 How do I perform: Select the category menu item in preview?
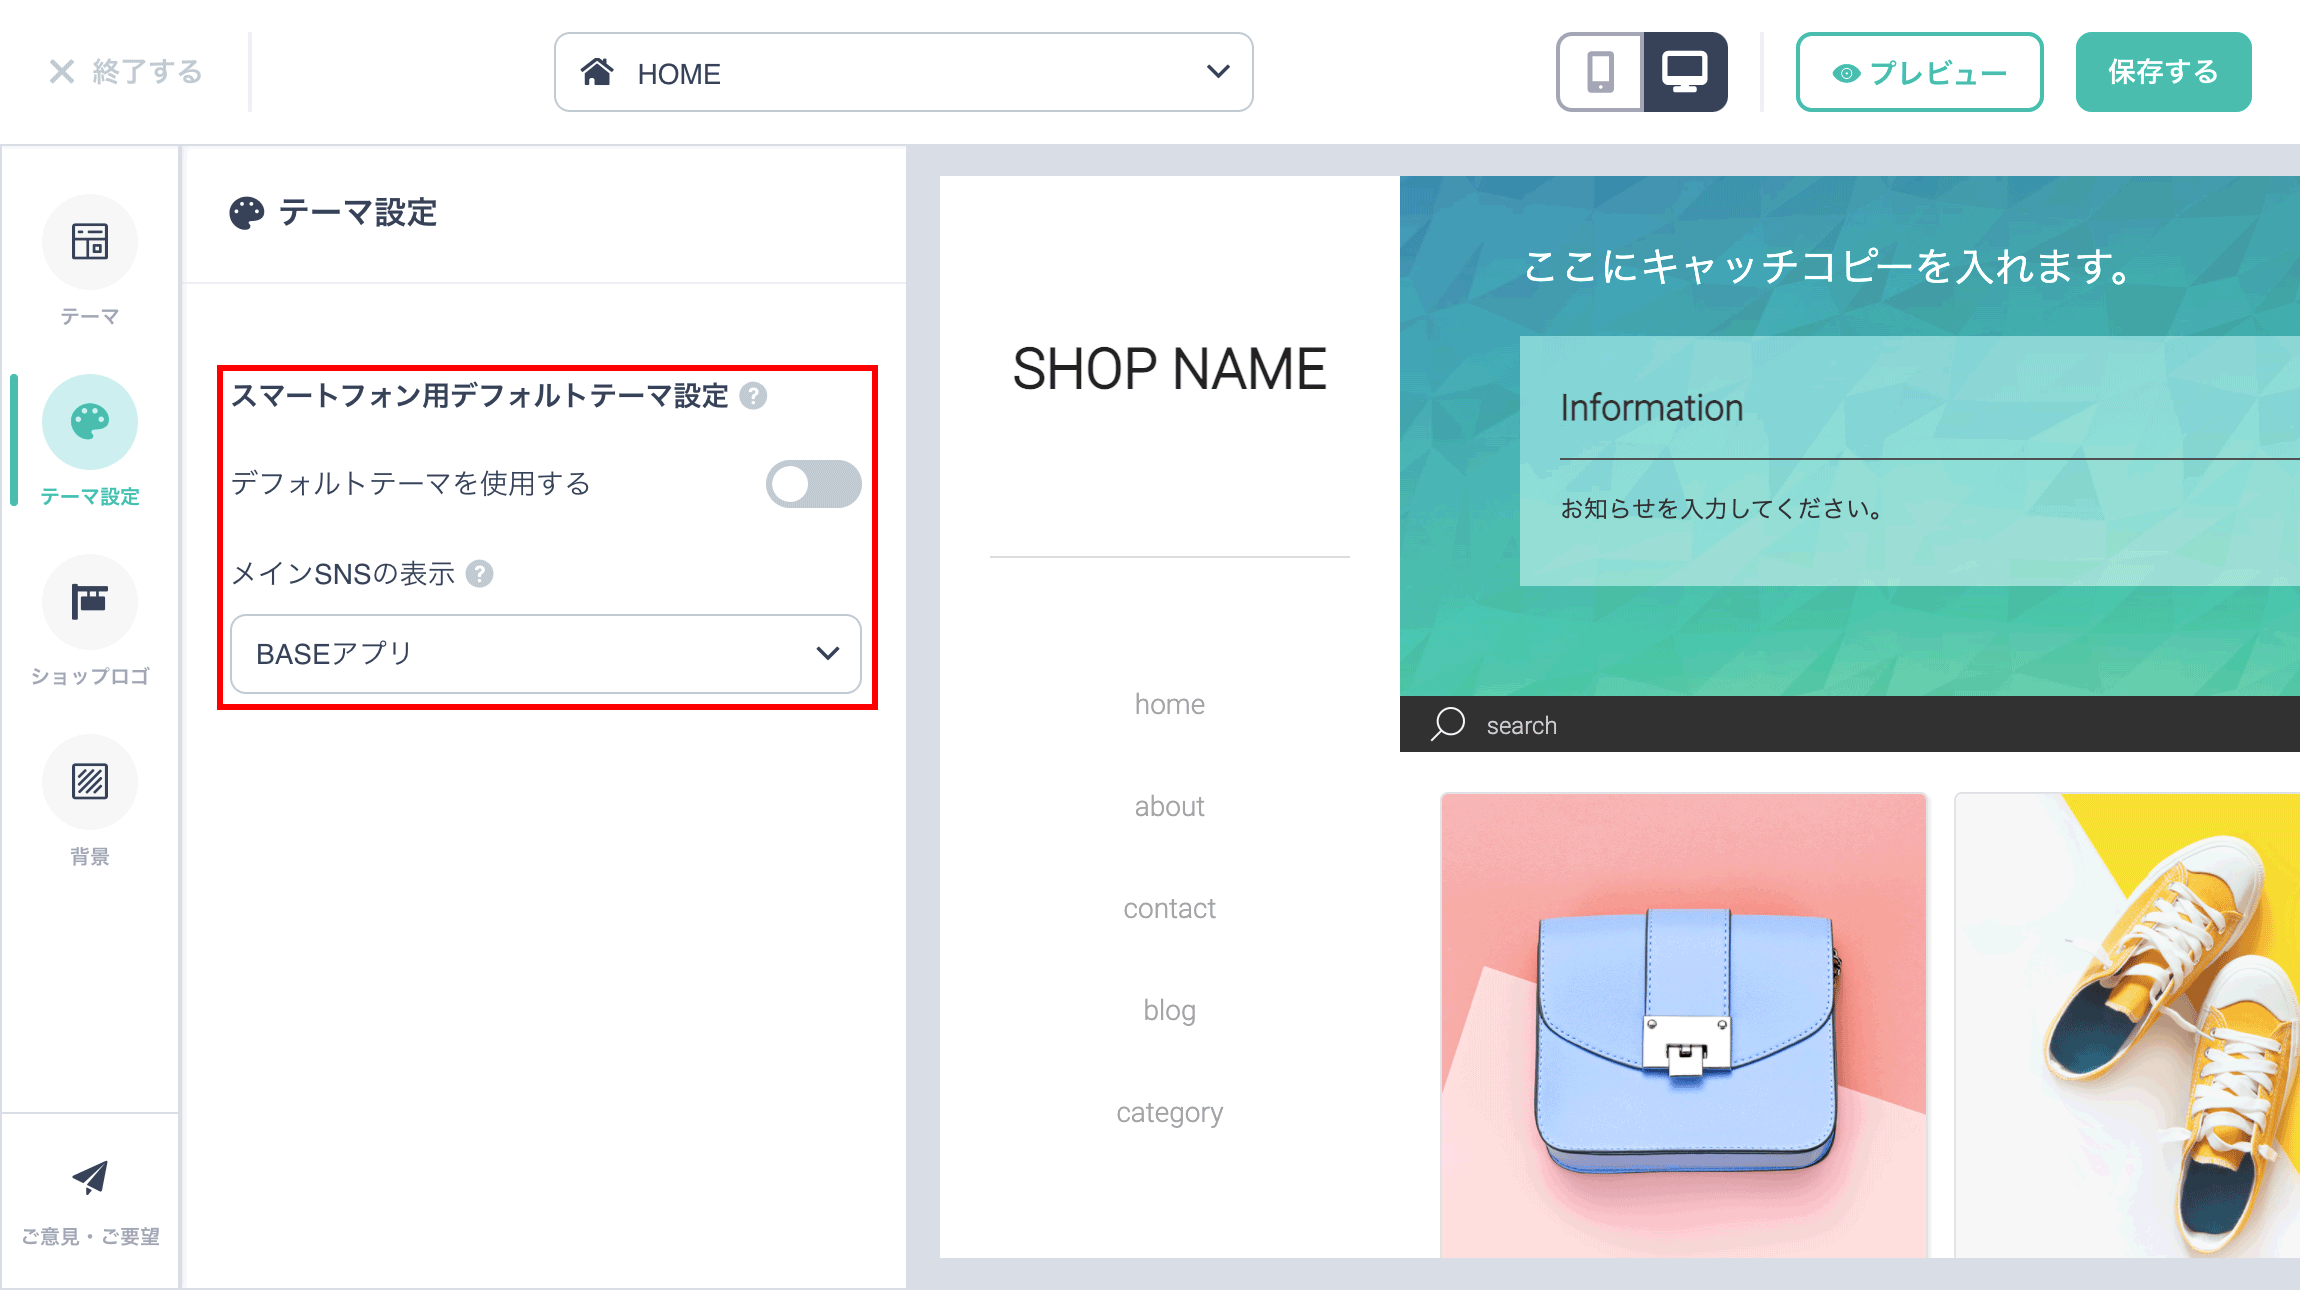pyautogui.click(x=1169, y=1112)
